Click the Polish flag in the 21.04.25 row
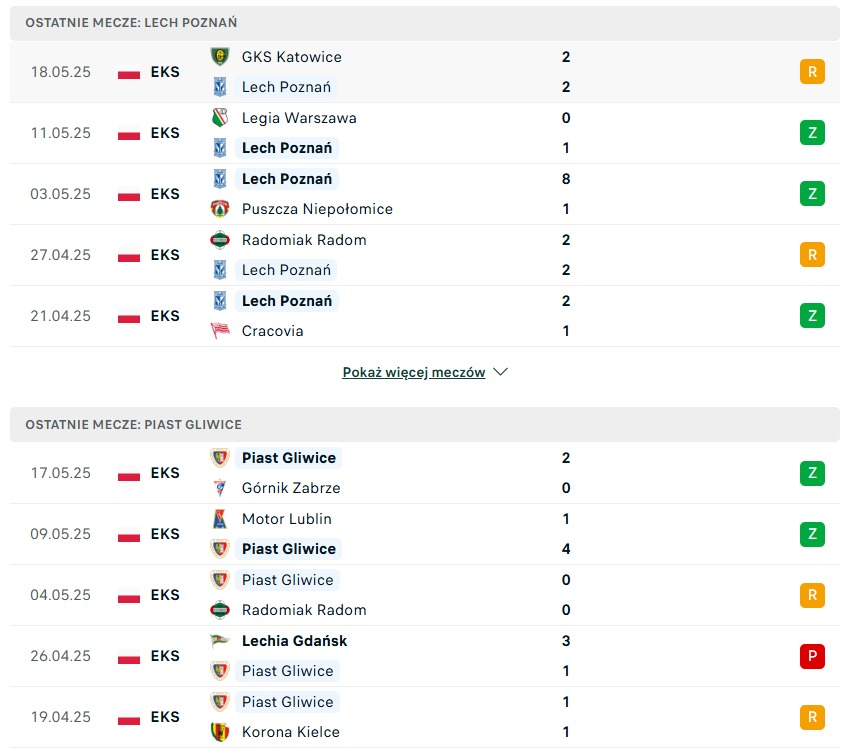Image resolution: width=849 pixels, height=755 pixels. point(129,316)
